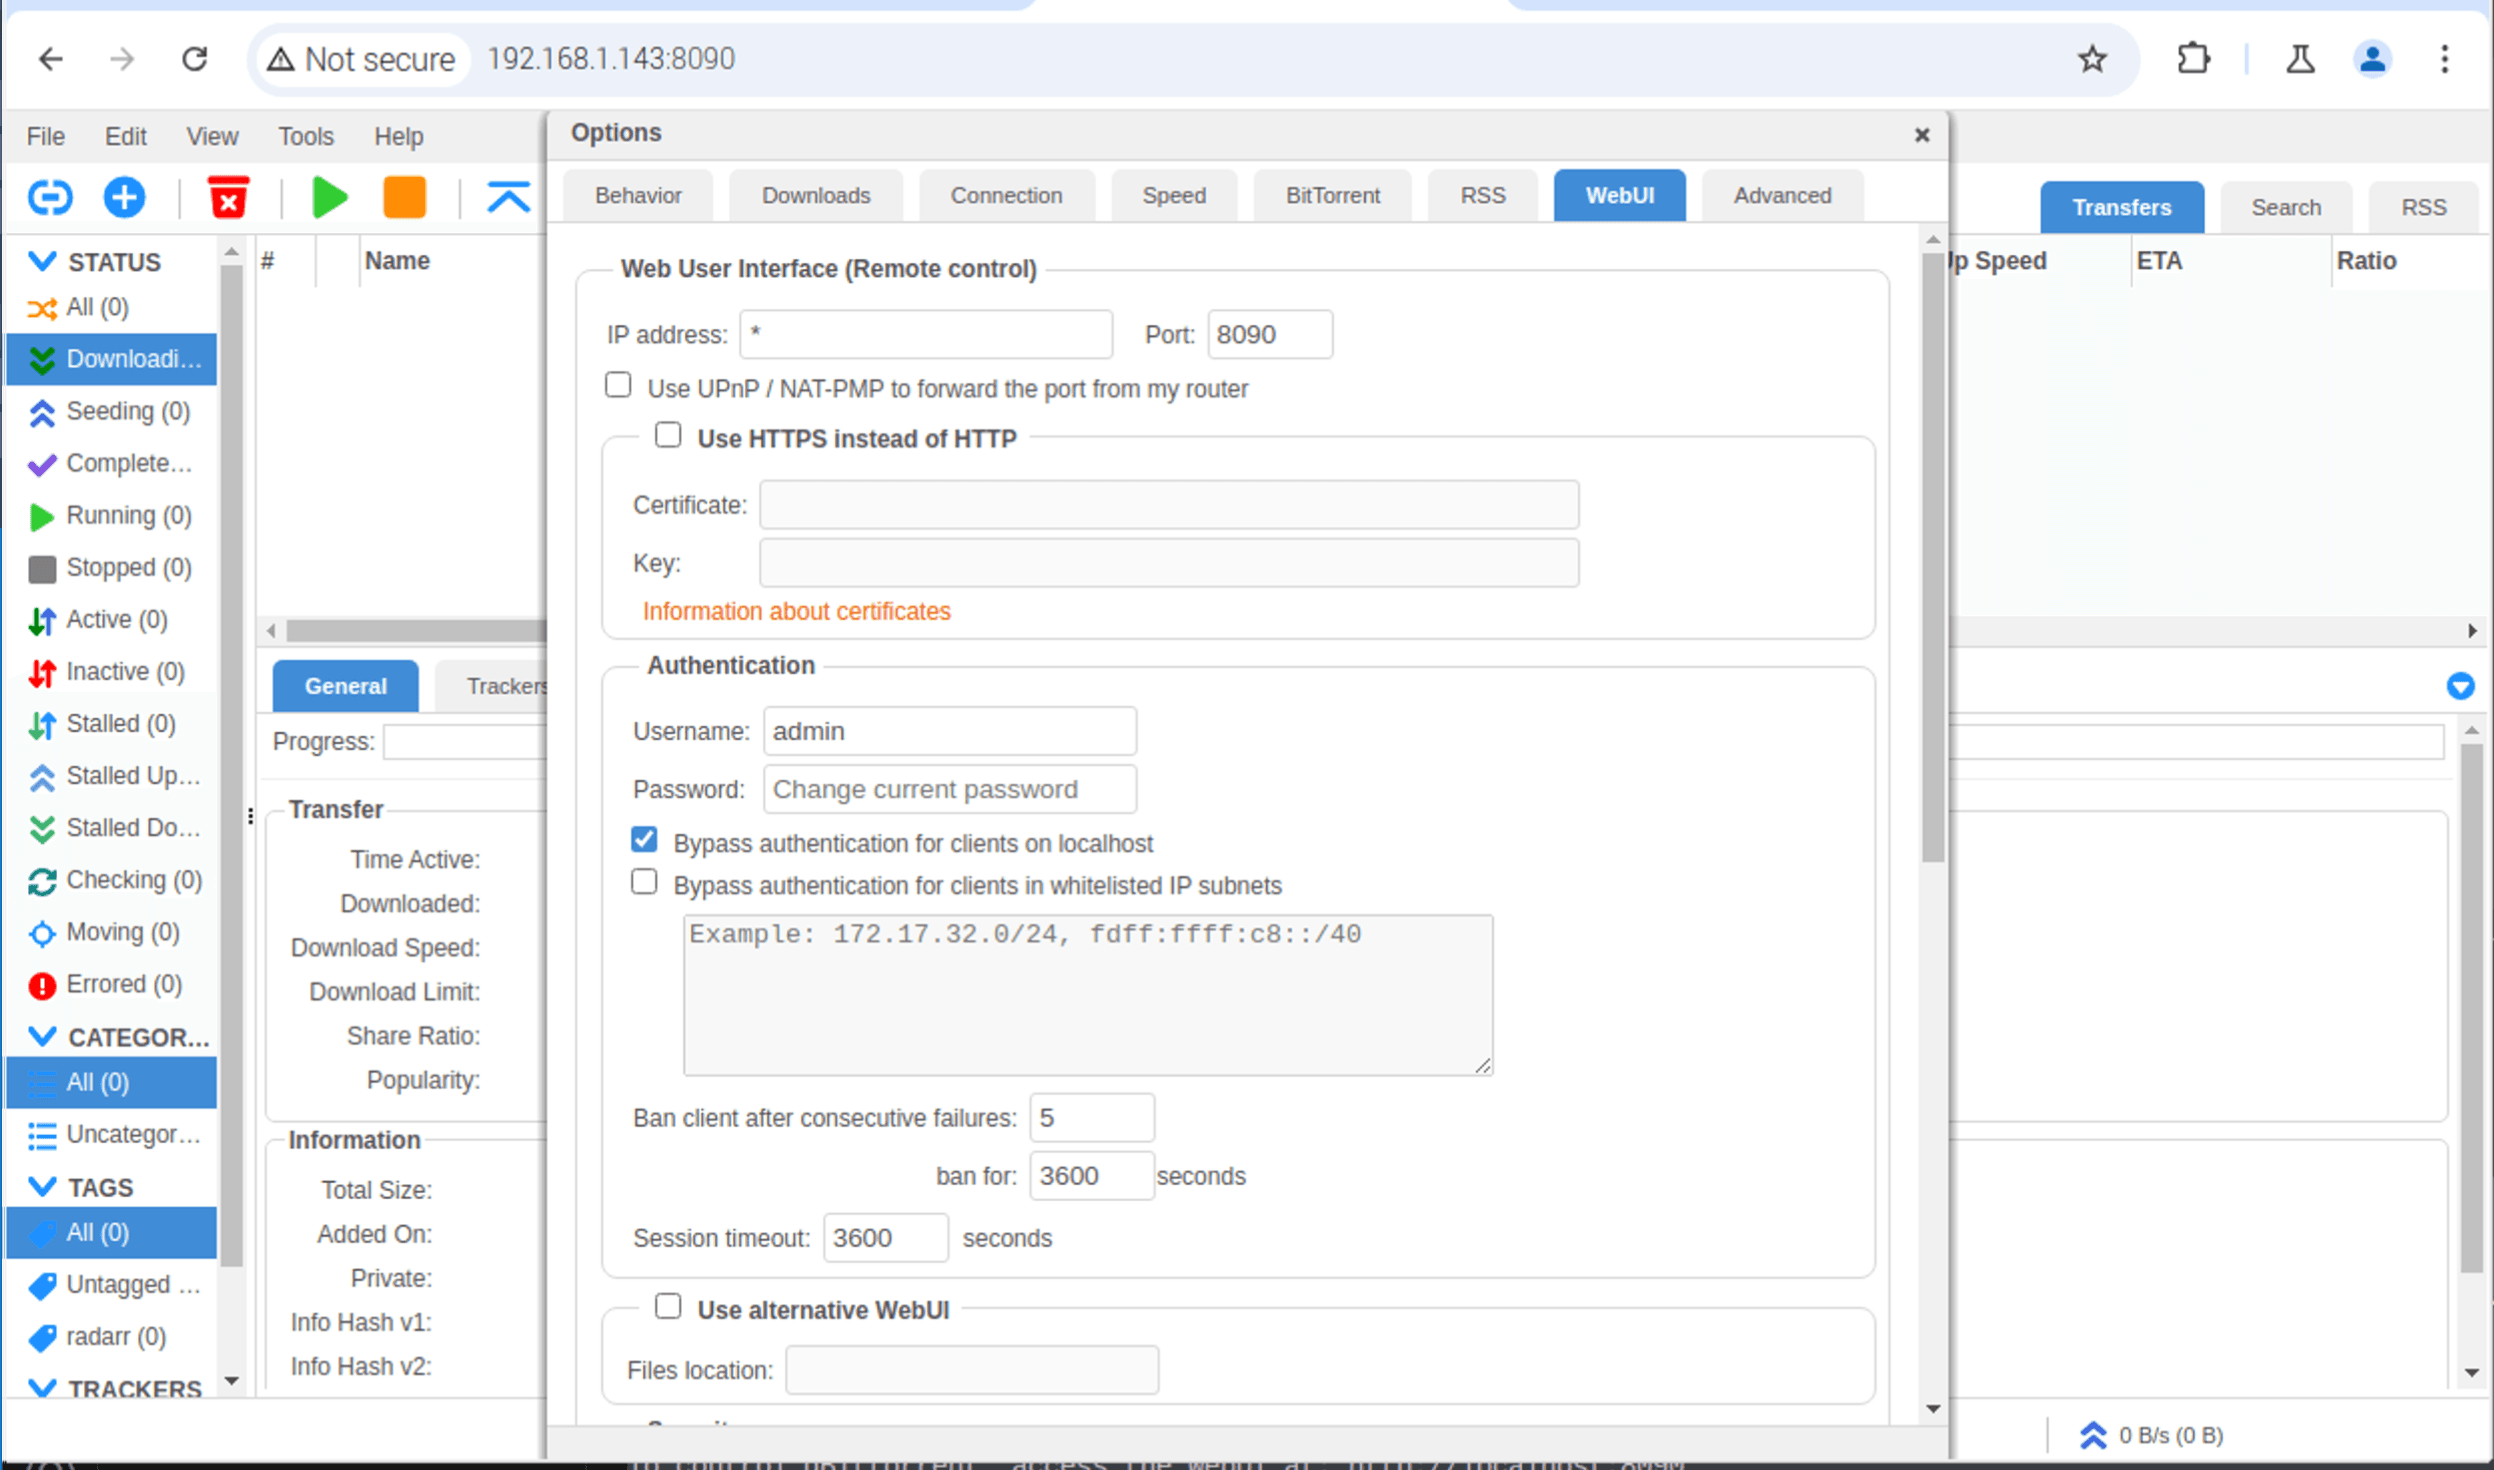Enable Use HTTPS instead of HTTP

click(668, 434)
